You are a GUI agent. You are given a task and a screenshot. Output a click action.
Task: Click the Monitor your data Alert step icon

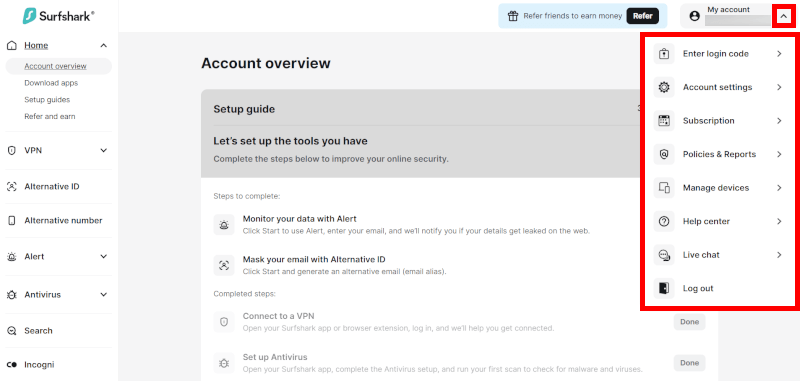(x=224, y=225)
